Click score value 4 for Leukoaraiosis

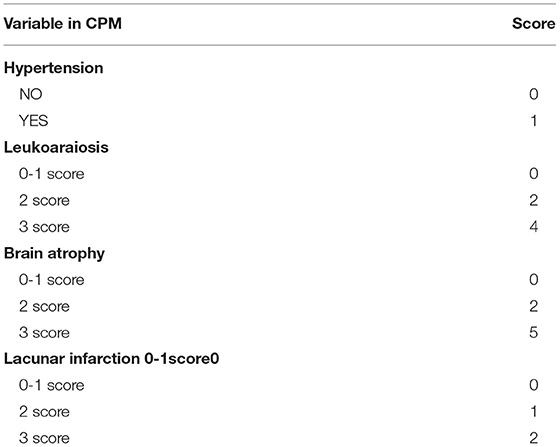click(534, 227)
